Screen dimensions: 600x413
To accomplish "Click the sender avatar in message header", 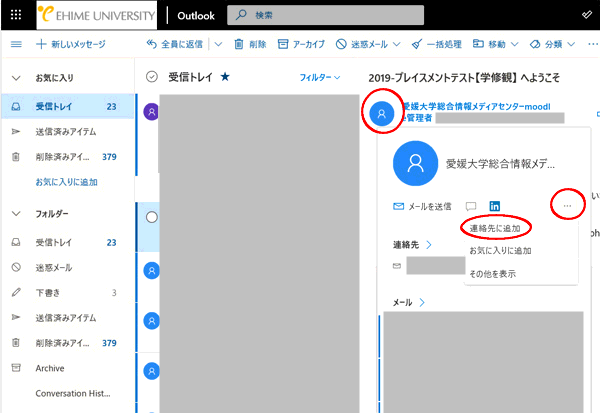I will pos(381,113).
